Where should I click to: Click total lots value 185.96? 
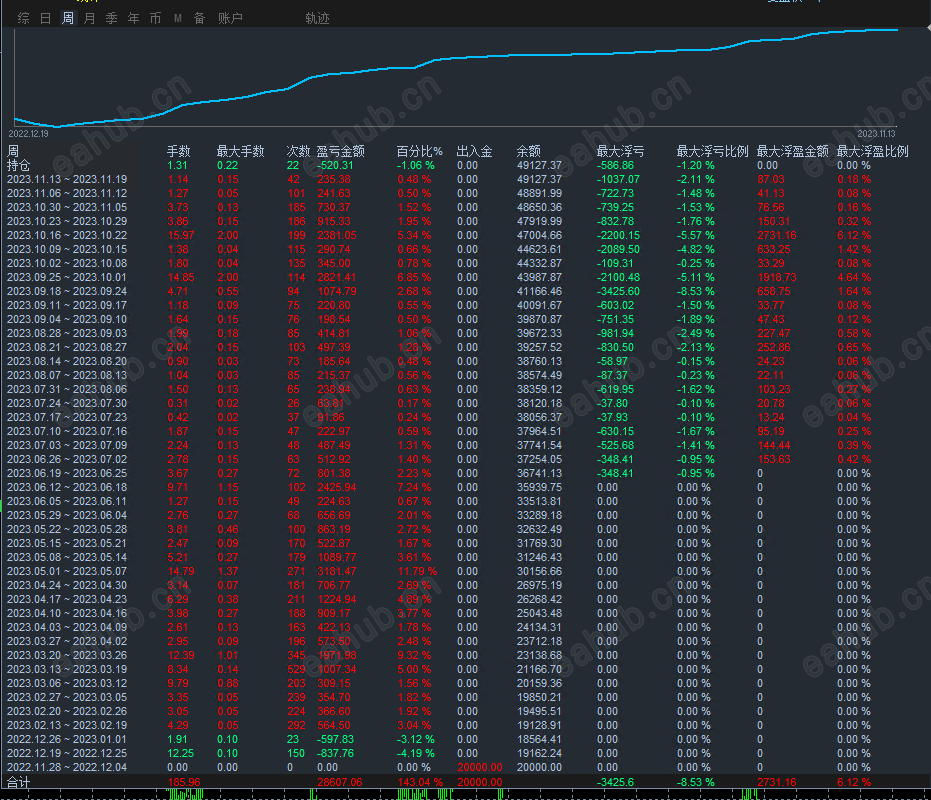pyautogui.click(x=184, y=782)
